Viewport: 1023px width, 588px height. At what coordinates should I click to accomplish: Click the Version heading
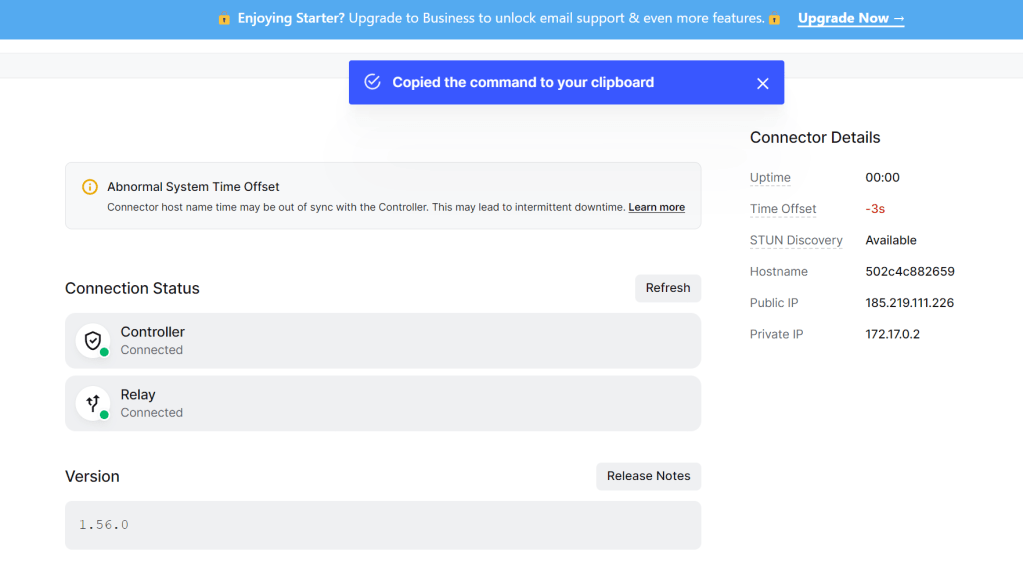click(x=92, y=476)
